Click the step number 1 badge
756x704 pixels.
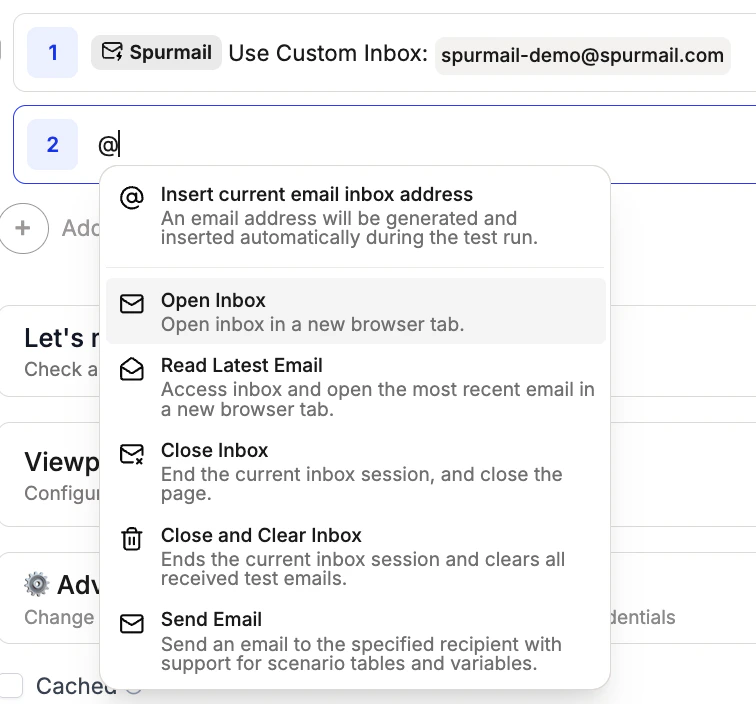52,52
